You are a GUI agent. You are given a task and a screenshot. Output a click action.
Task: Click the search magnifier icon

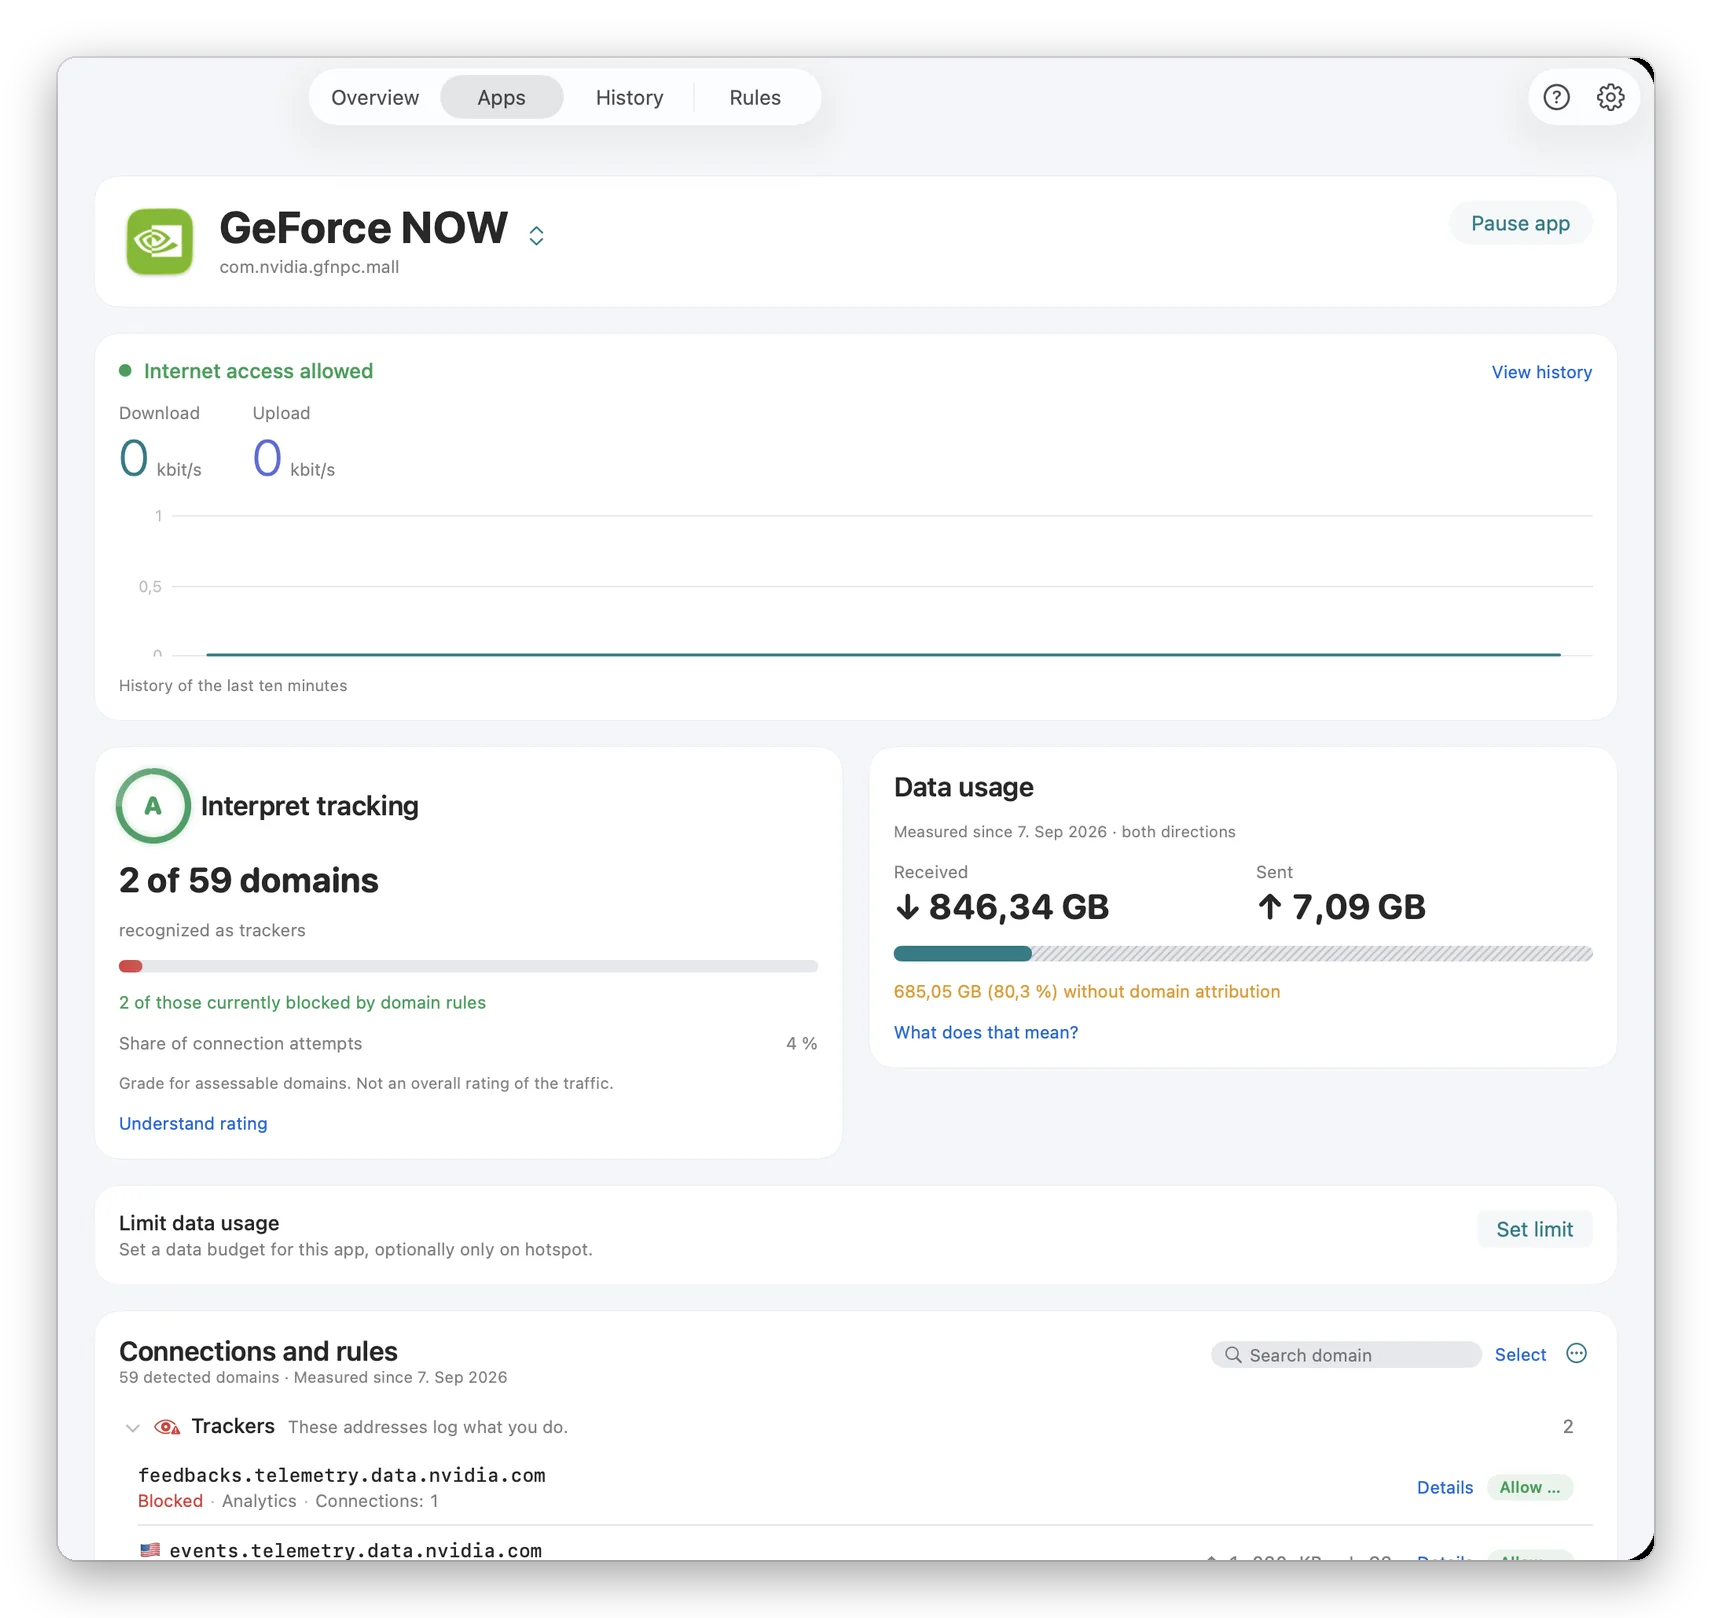[x=1233, y=1355]
